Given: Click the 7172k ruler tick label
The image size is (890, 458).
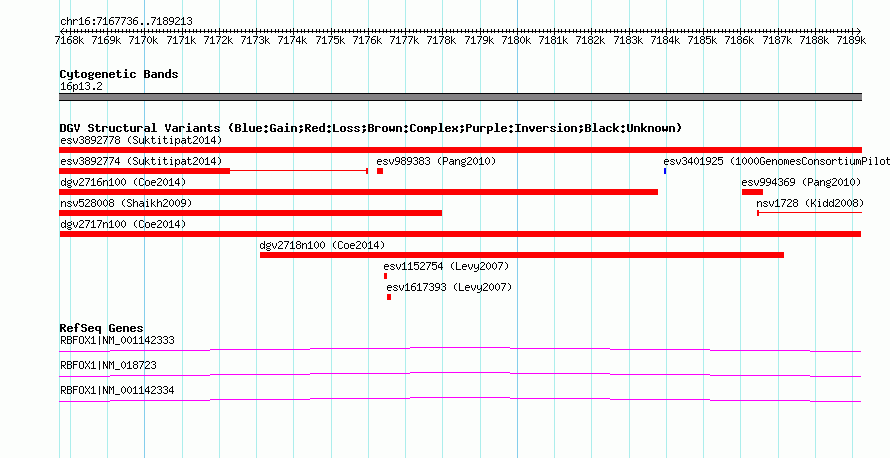Looking at the screenshot, I should click(219, 40).
